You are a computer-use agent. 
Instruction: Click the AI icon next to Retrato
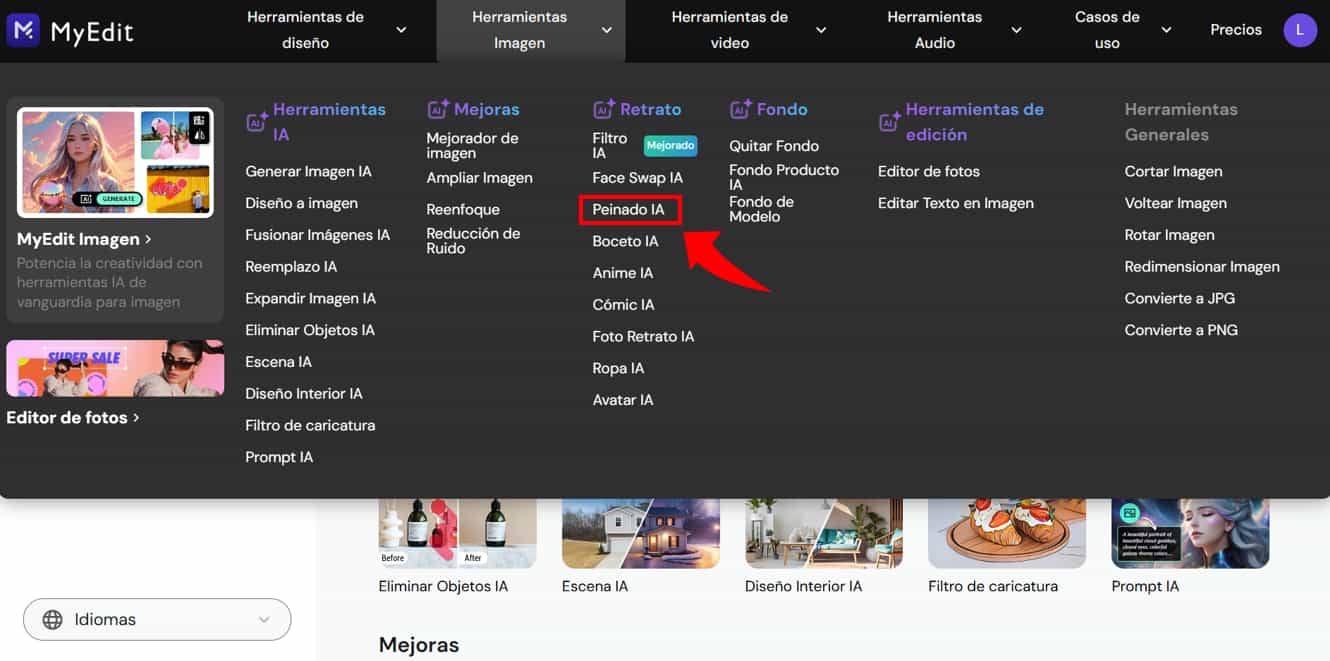coord(604,109)
